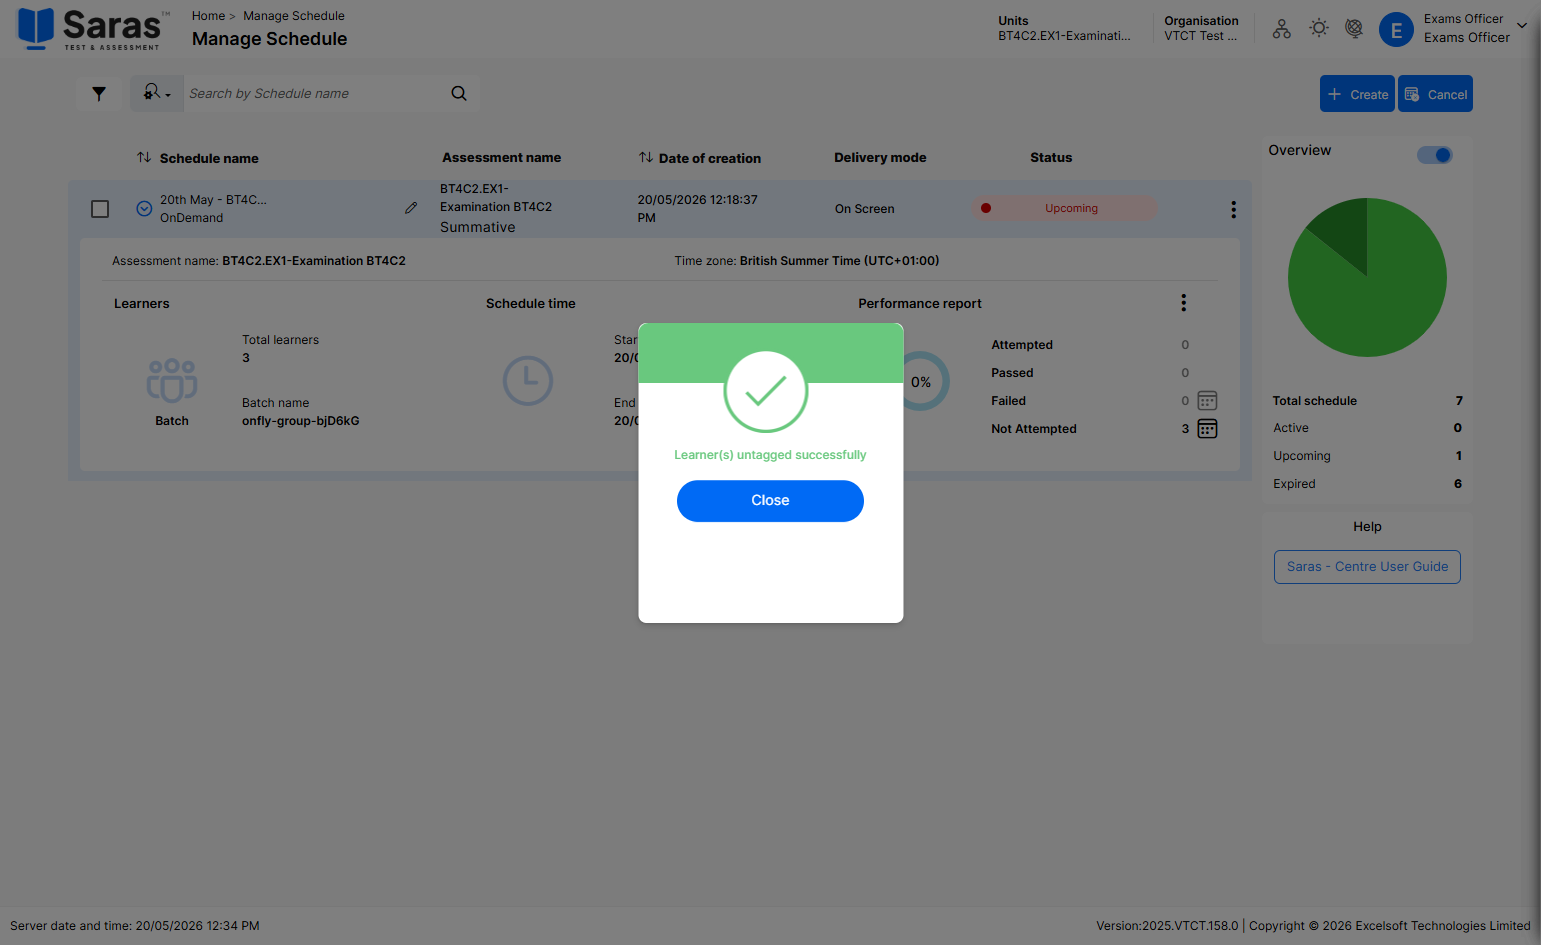
Task: Open Performance report three-dot menu
Action: coord(1183,303)
